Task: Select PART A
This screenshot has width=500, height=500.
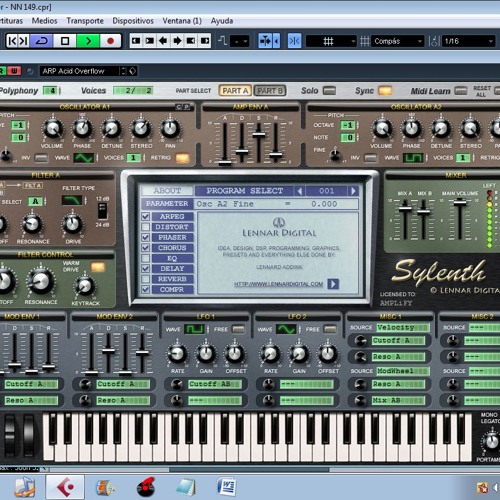Action: click(x=235, y=91)
